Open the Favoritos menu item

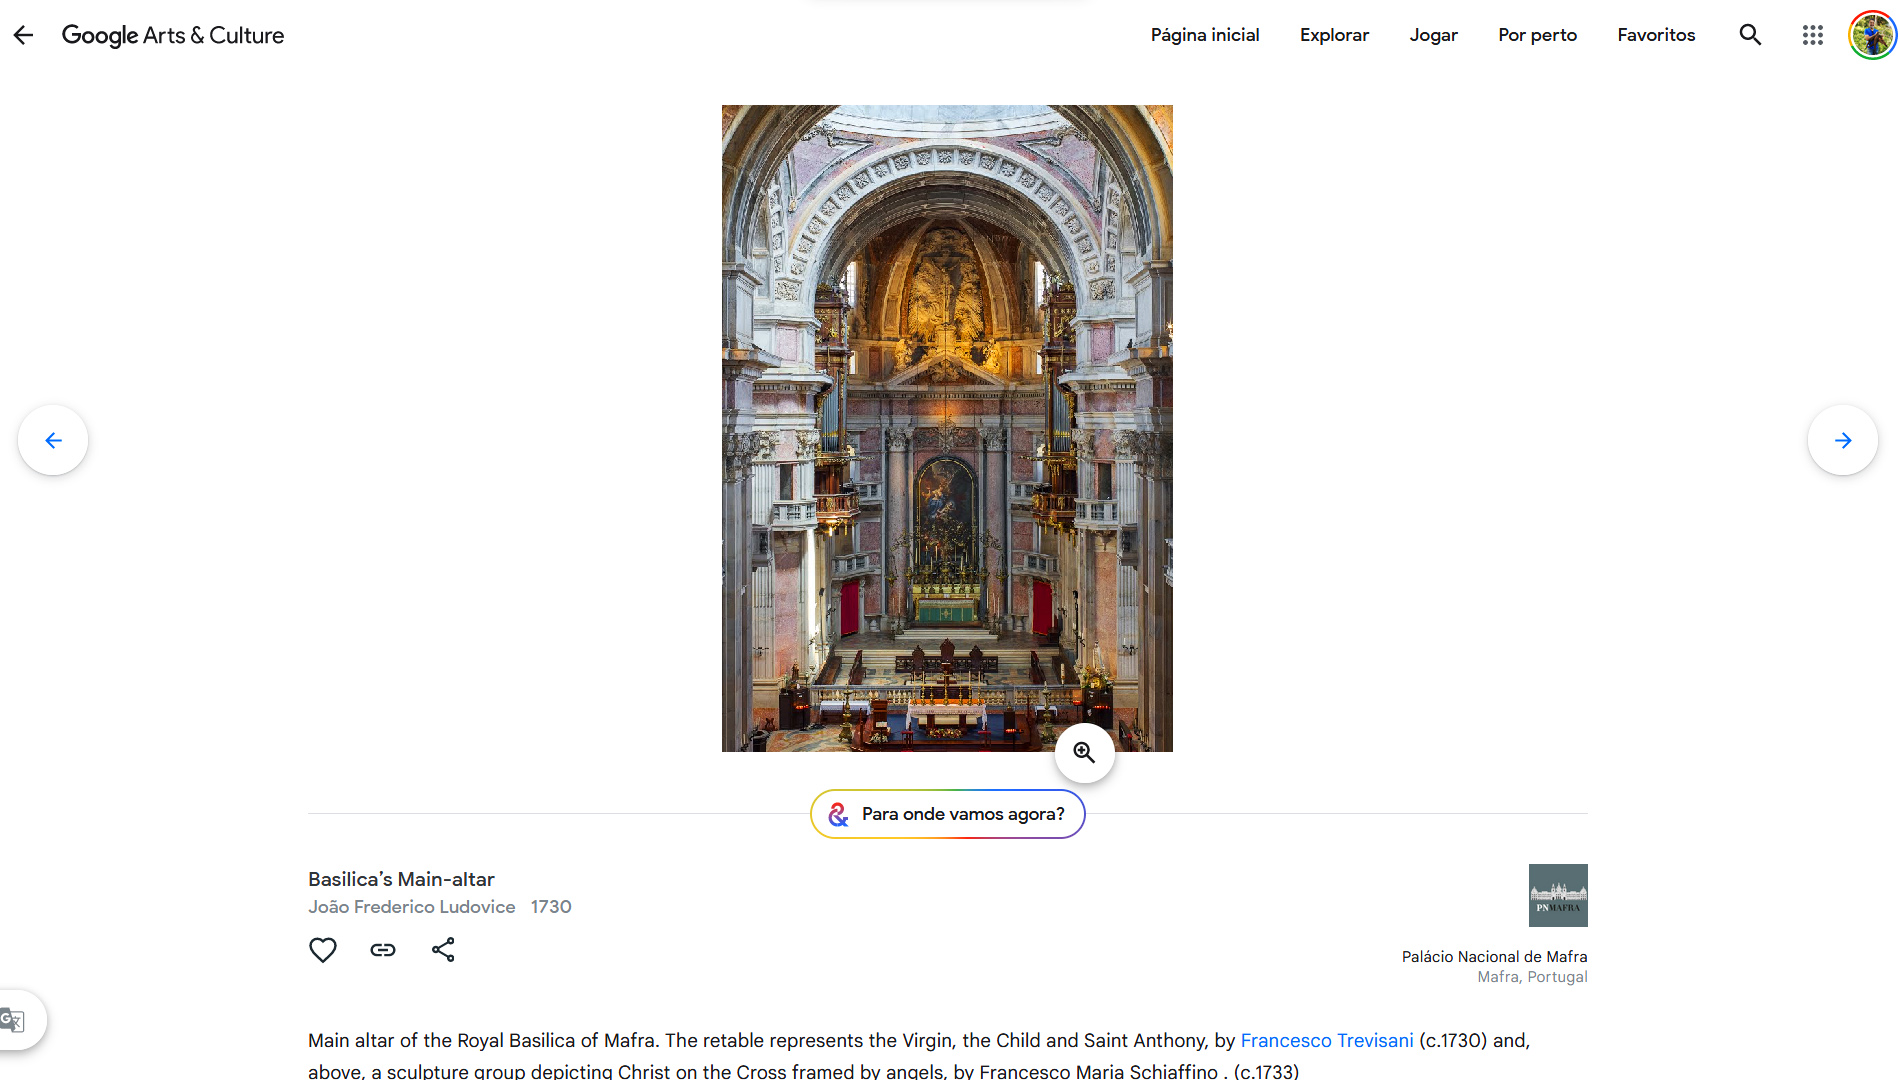pos(1656,35)
